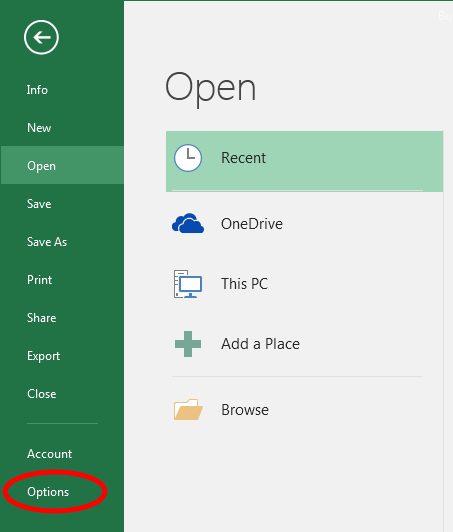Click the Browse folder icon
The width and height of the screenshot is (453, 532).
tap(188, 410)
